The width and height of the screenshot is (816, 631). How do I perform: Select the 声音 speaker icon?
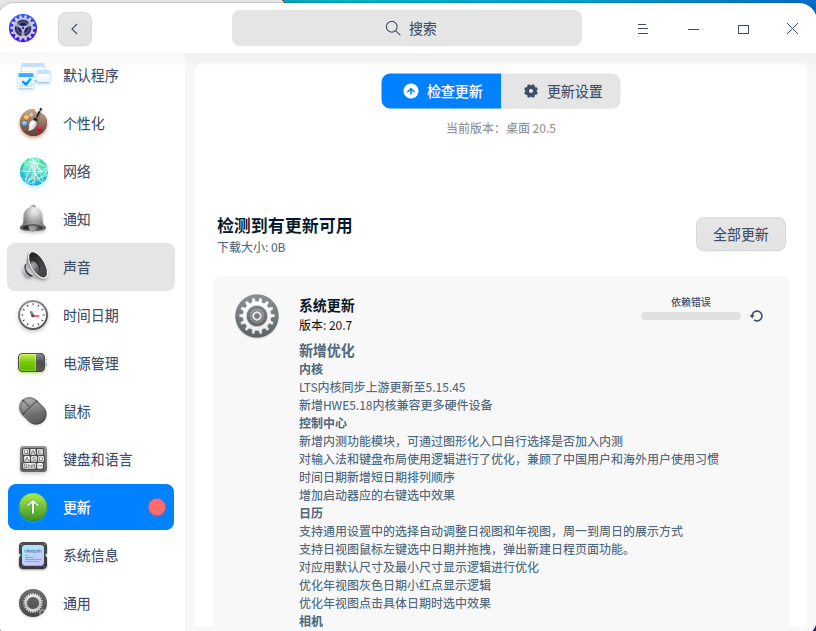click(x=34, y=267)
